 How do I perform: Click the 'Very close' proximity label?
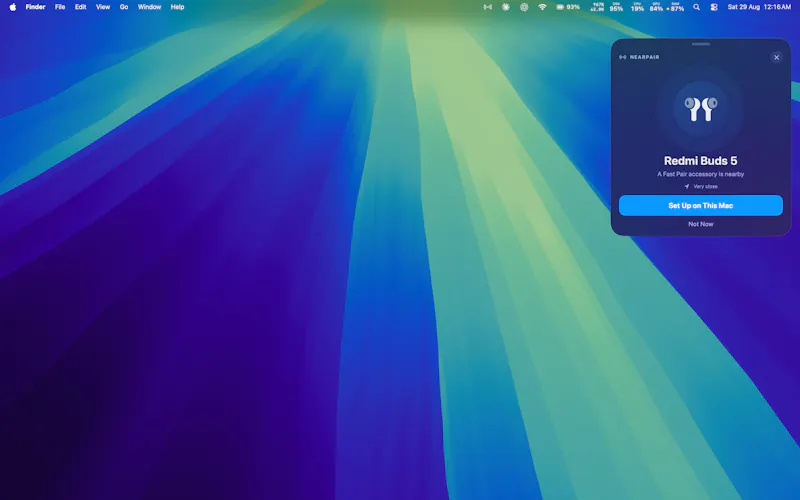pos(706,186)
